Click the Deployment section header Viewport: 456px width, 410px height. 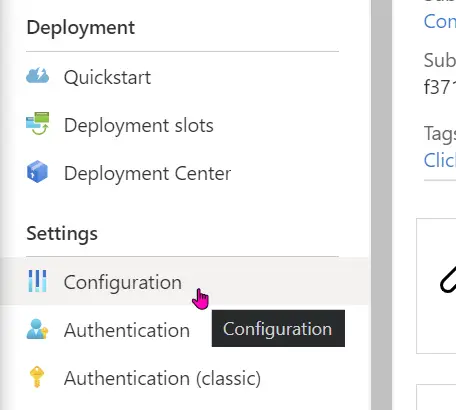click(x=81, y=28)
